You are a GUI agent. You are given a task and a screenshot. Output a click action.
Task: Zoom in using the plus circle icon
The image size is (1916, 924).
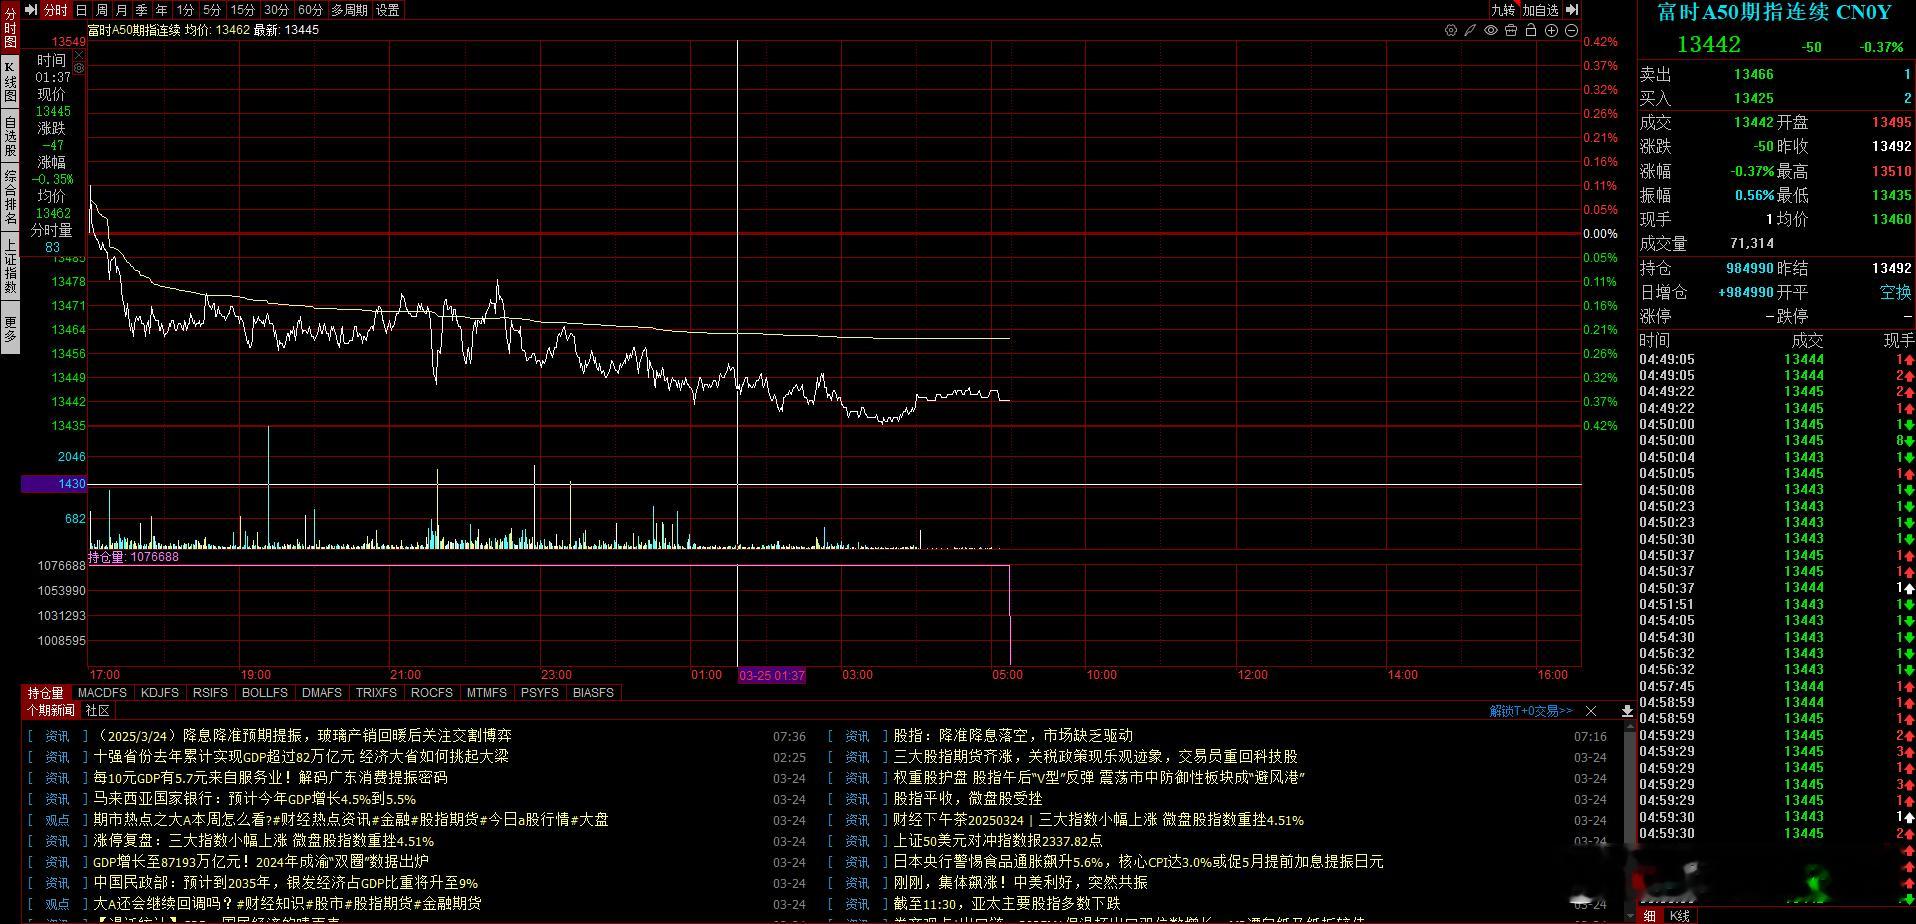pos(1551,30)
